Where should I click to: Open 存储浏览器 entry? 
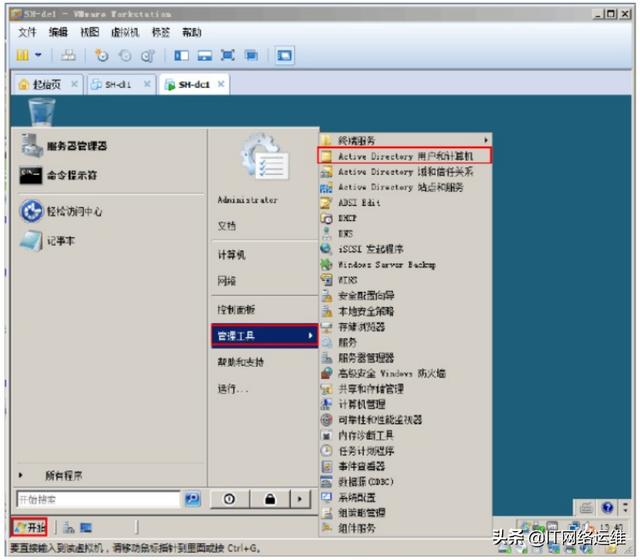404,327
